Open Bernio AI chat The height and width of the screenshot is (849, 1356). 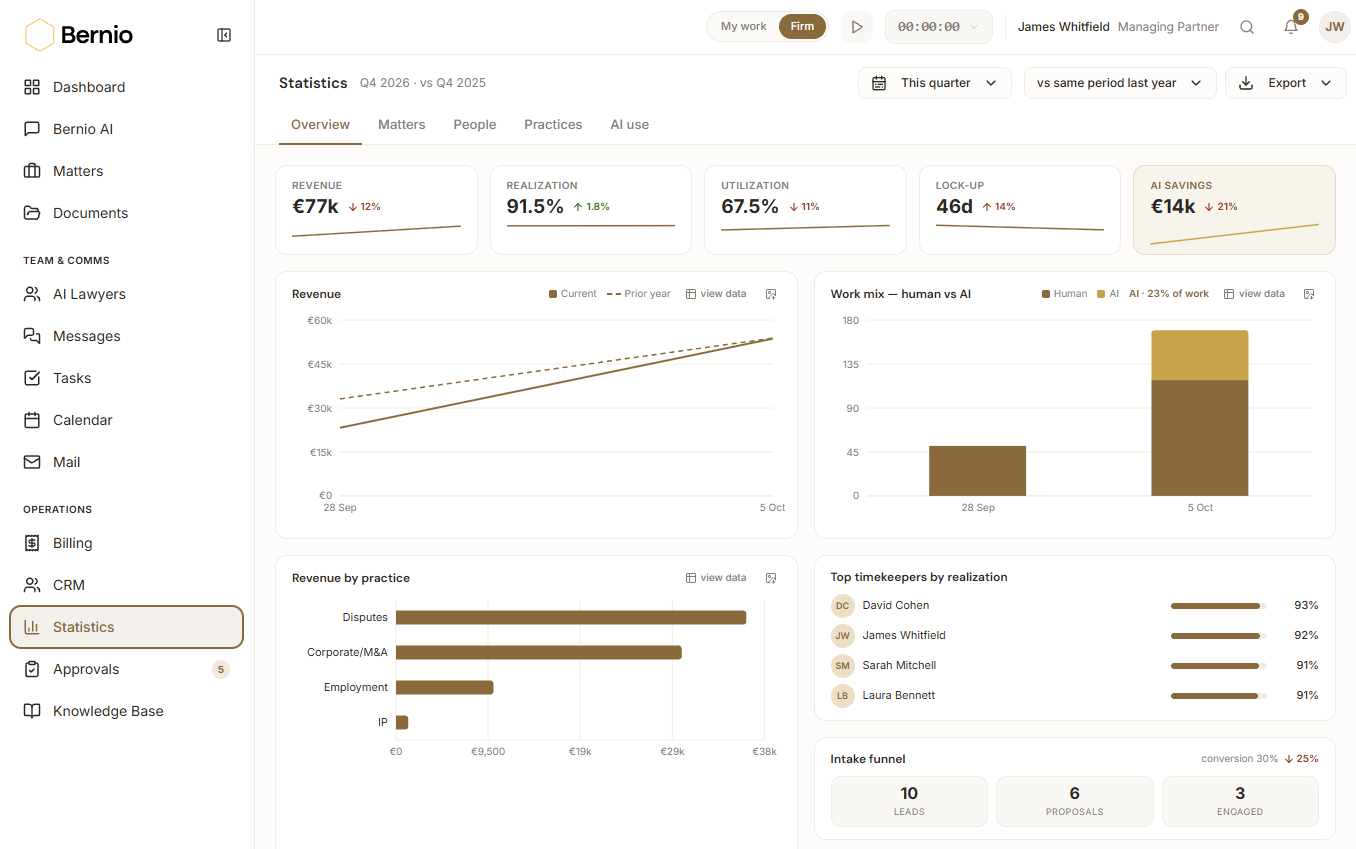127,129
